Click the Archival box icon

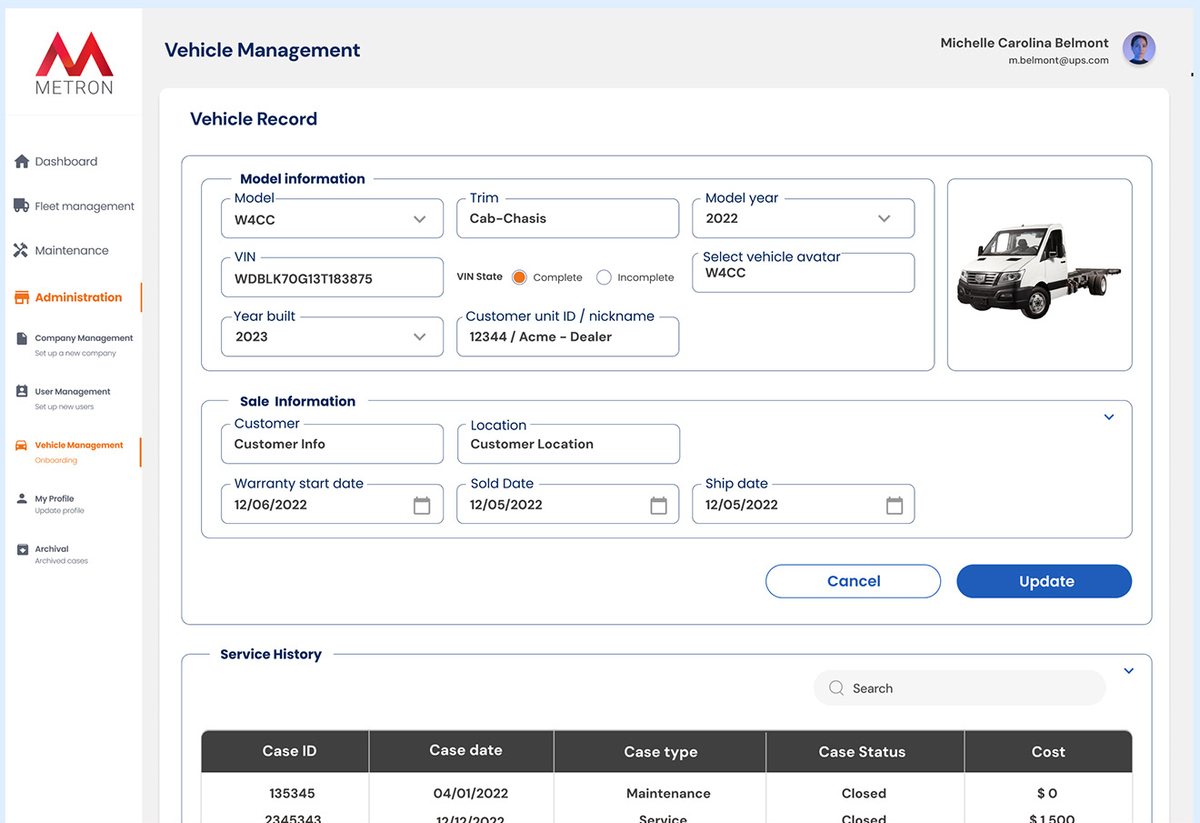click(22, 549)
